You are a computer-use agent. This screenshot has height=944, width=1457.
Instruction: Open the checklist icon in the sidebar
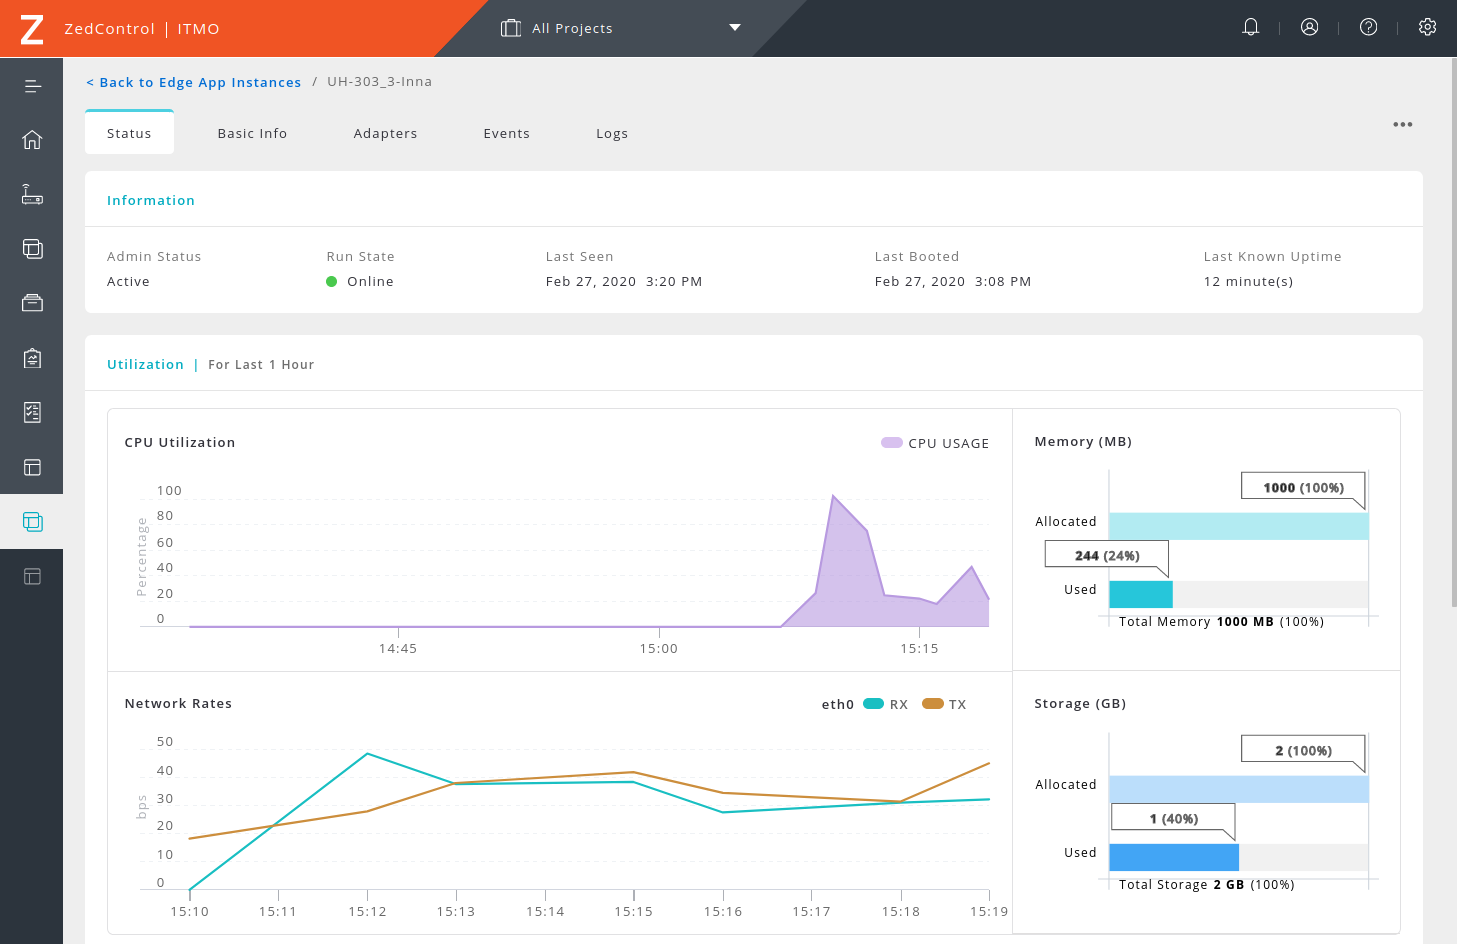(32, 412)
